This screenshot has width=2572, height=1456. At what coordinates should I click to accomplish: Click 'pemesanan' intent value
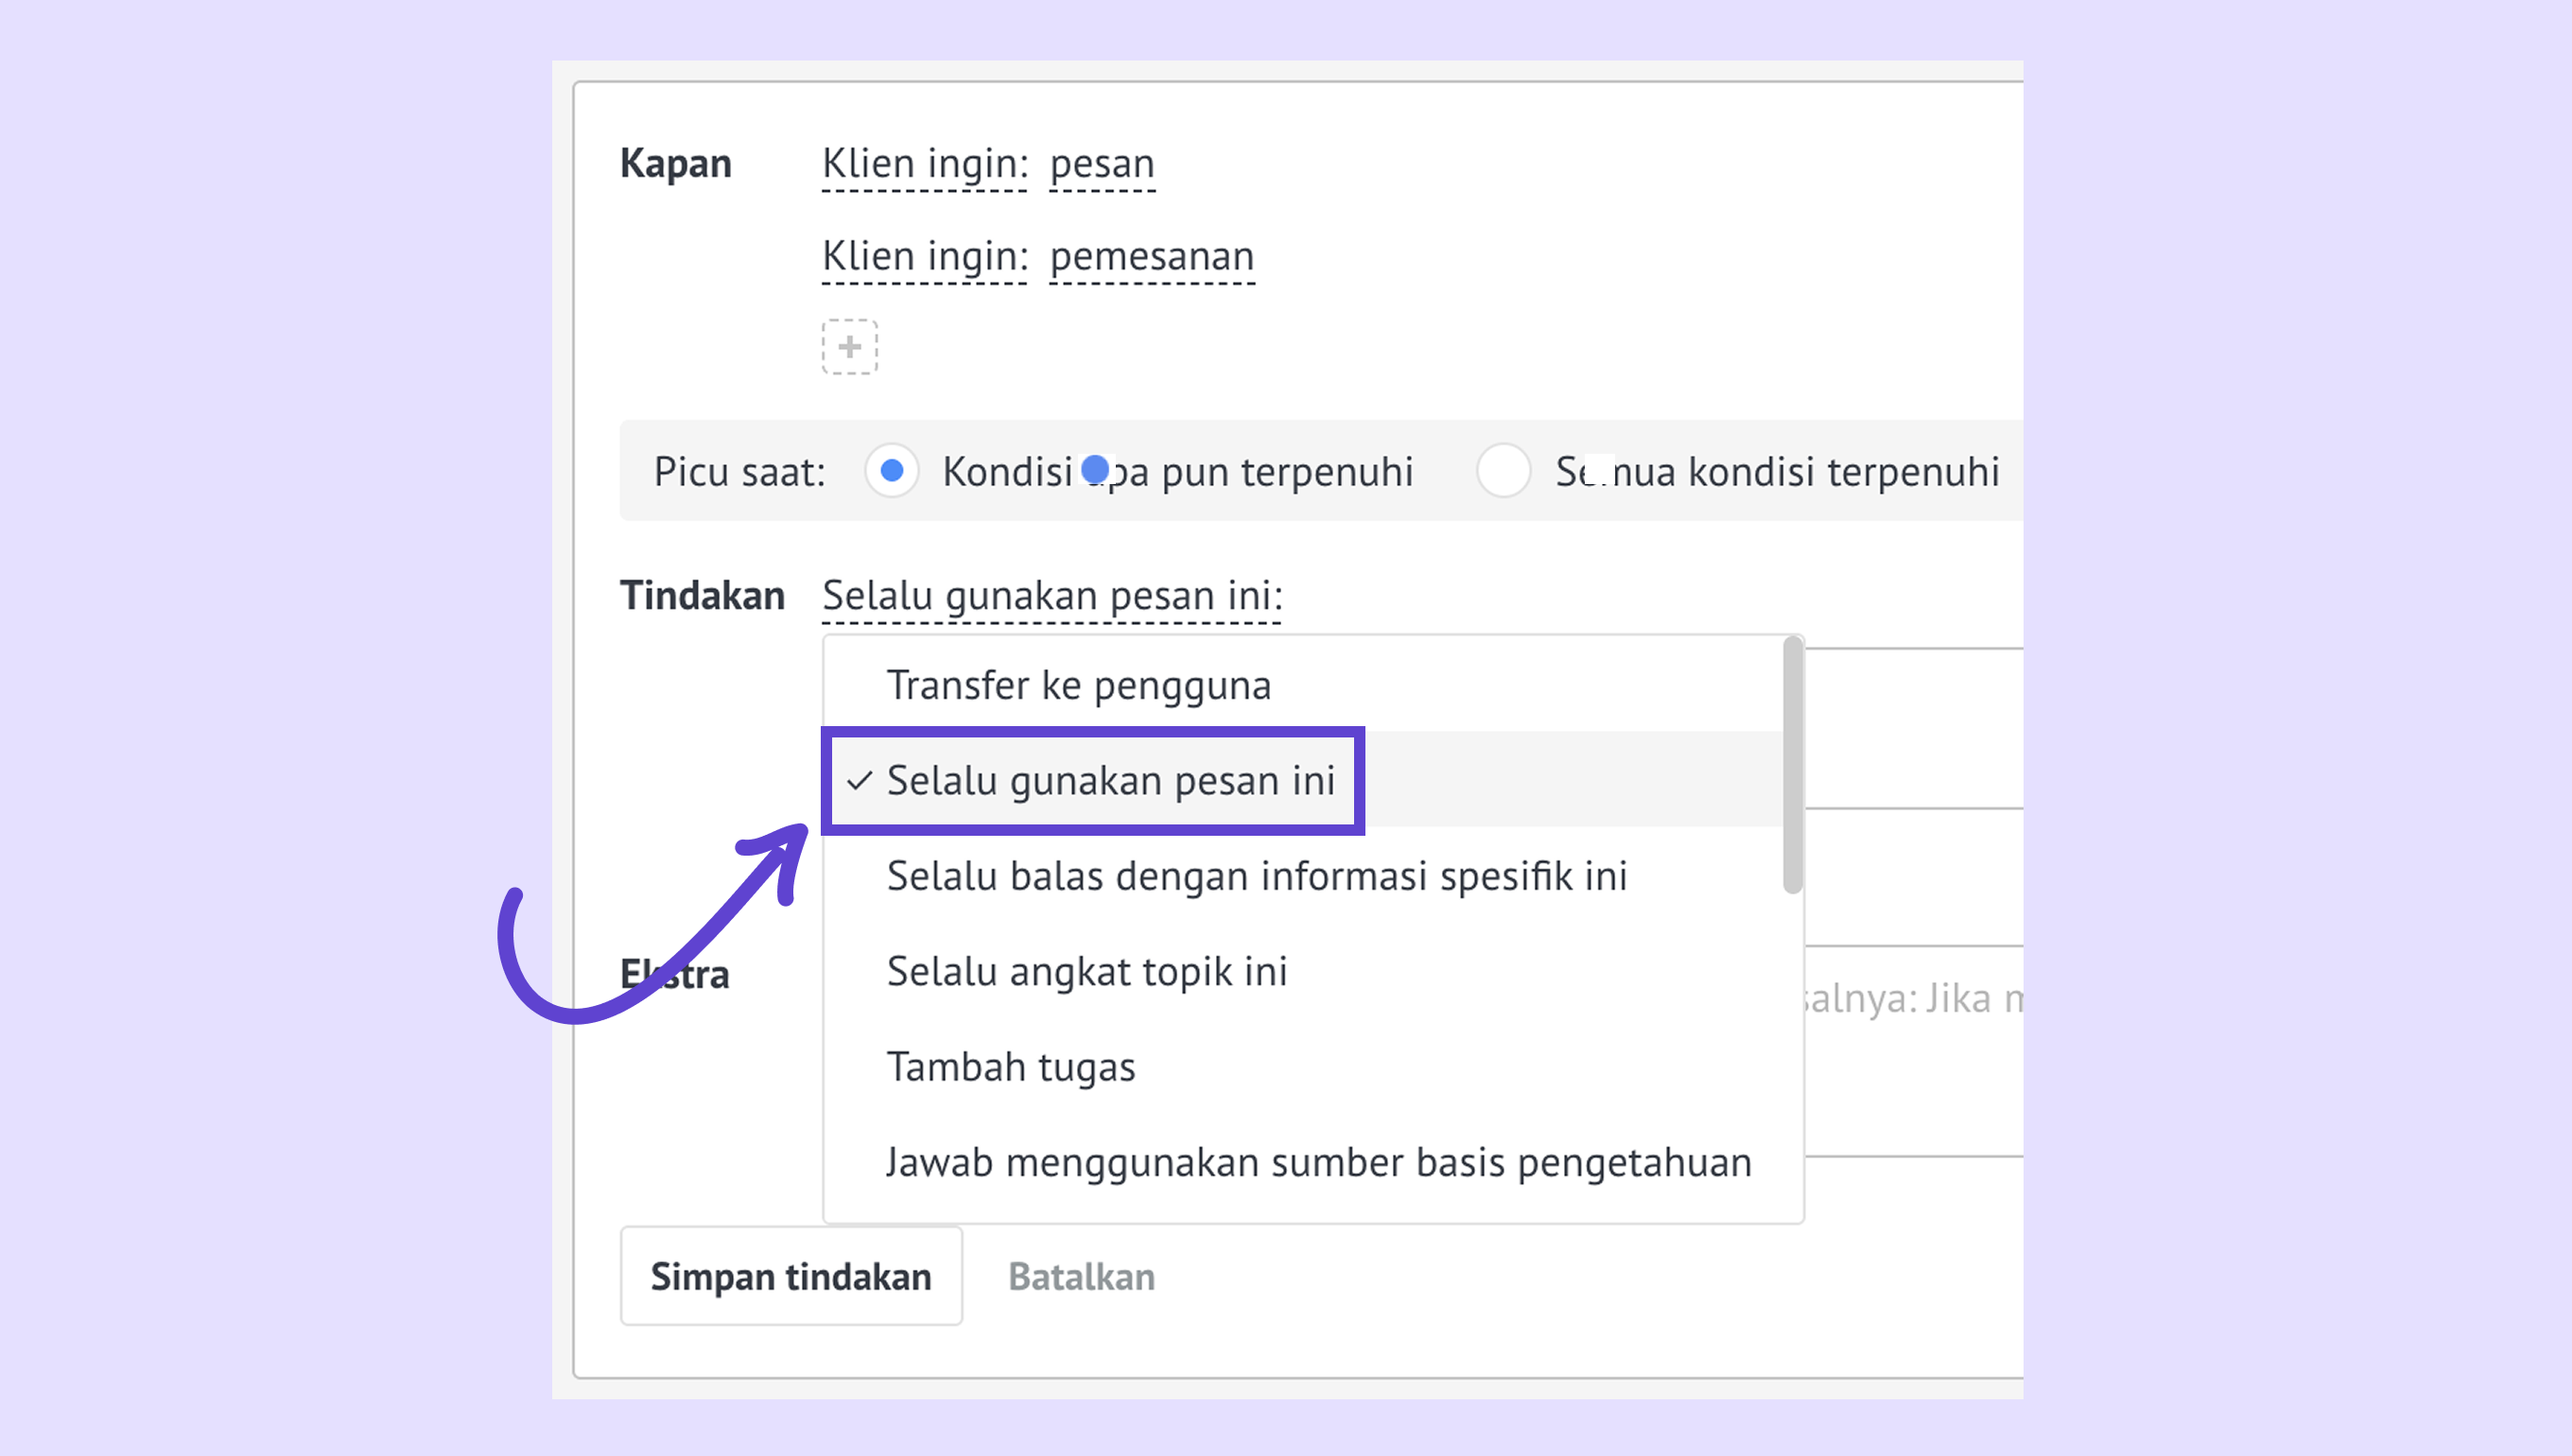[1151, 257]
